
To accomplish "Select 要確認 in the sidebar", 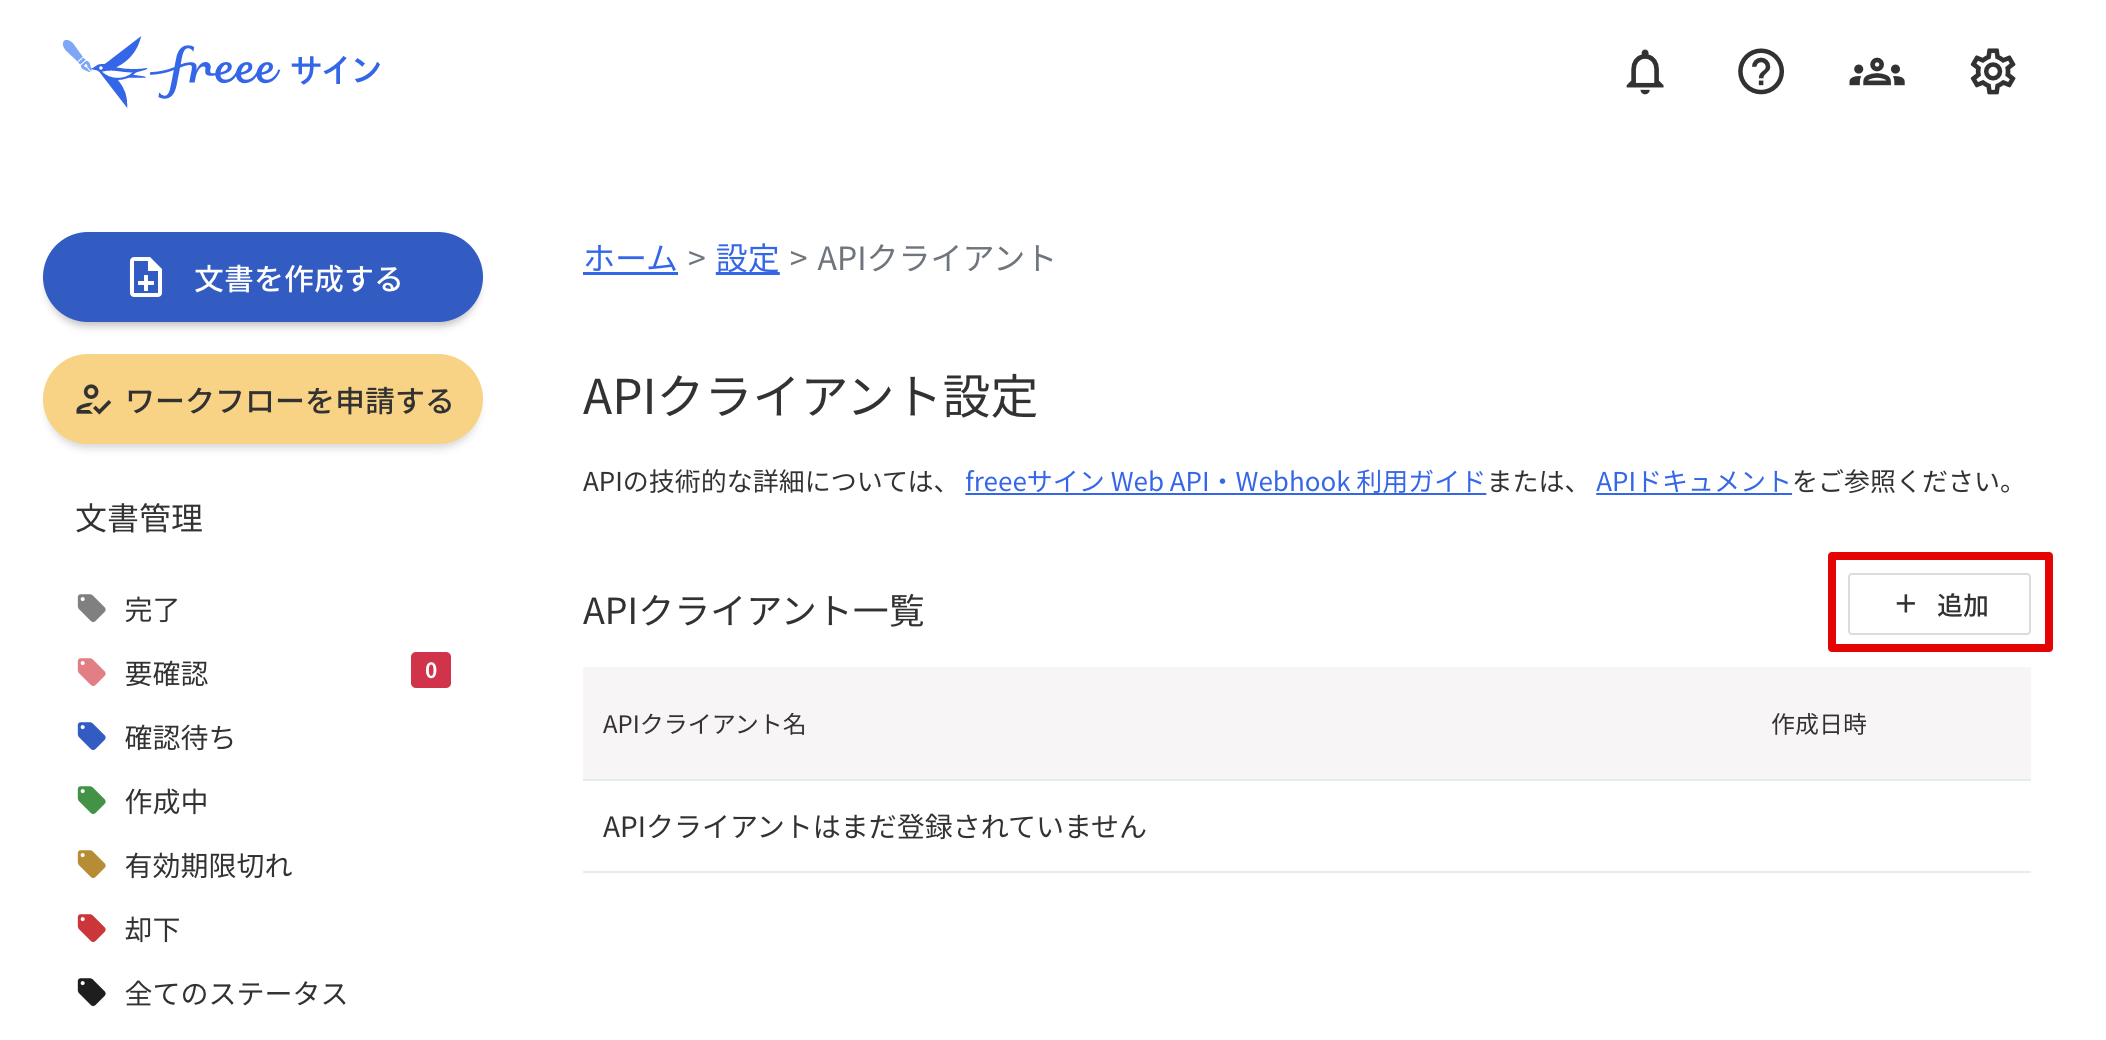I will point(166,673).
